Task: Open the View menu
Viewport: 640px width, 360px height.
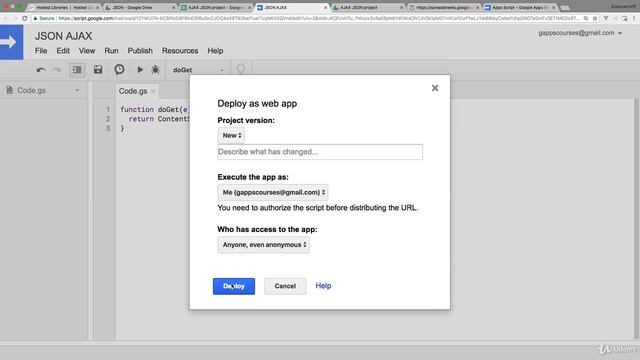Action: click(87, 51)
